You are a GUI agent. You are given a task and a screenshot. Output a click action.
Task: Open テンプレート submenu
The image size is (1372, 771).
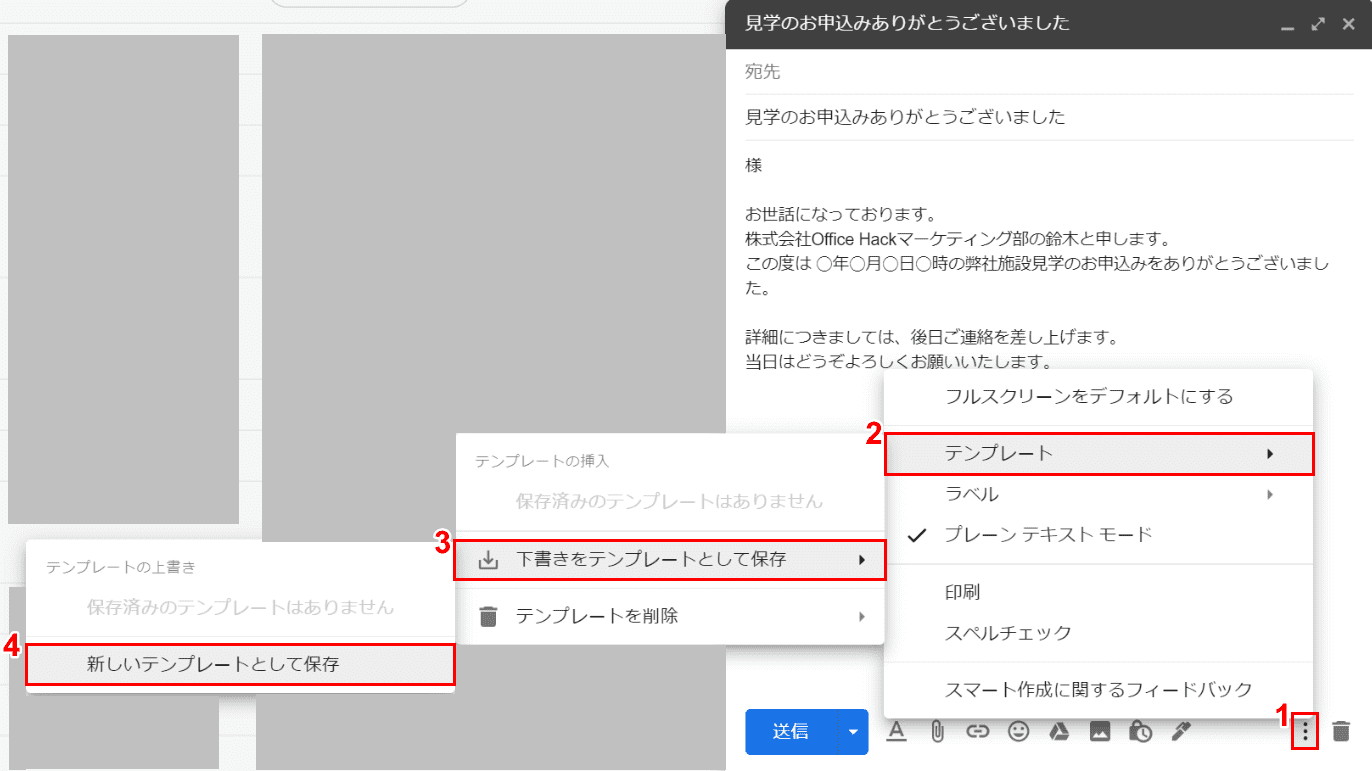(x=1098, y=454)
